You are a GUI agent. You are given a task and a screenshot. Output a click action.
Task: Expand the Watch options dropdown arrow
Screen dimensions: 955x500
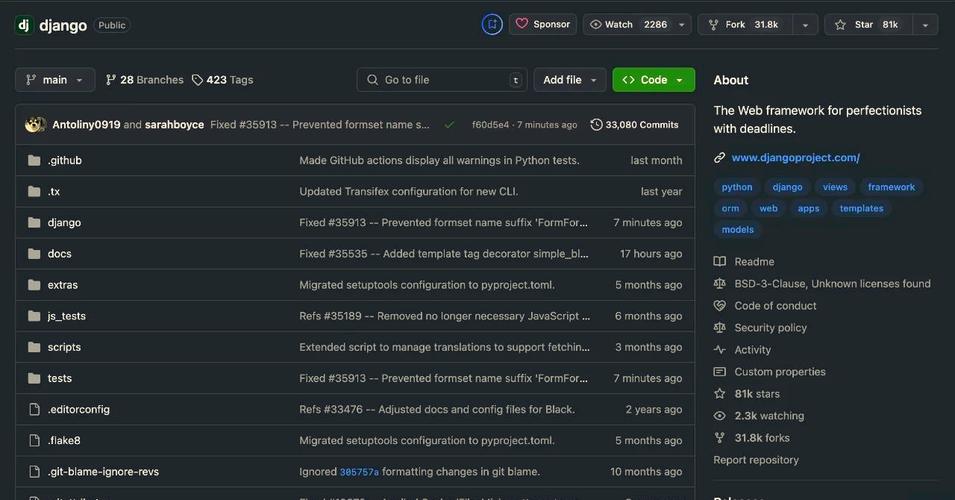pos(682,24)
